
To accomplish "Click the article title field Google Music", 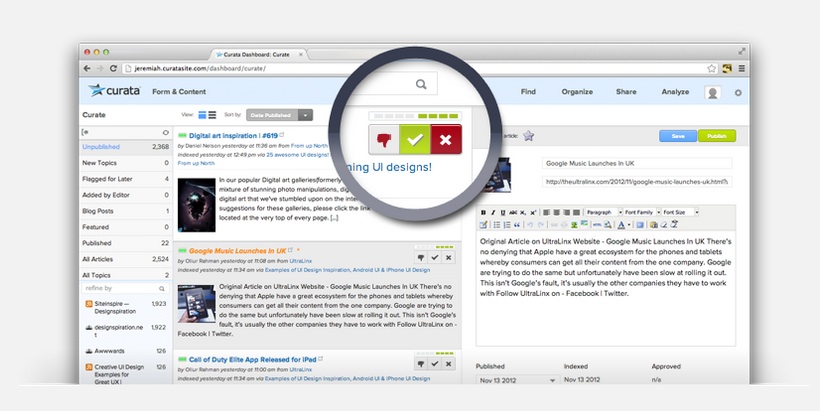I will coord(637,163).
